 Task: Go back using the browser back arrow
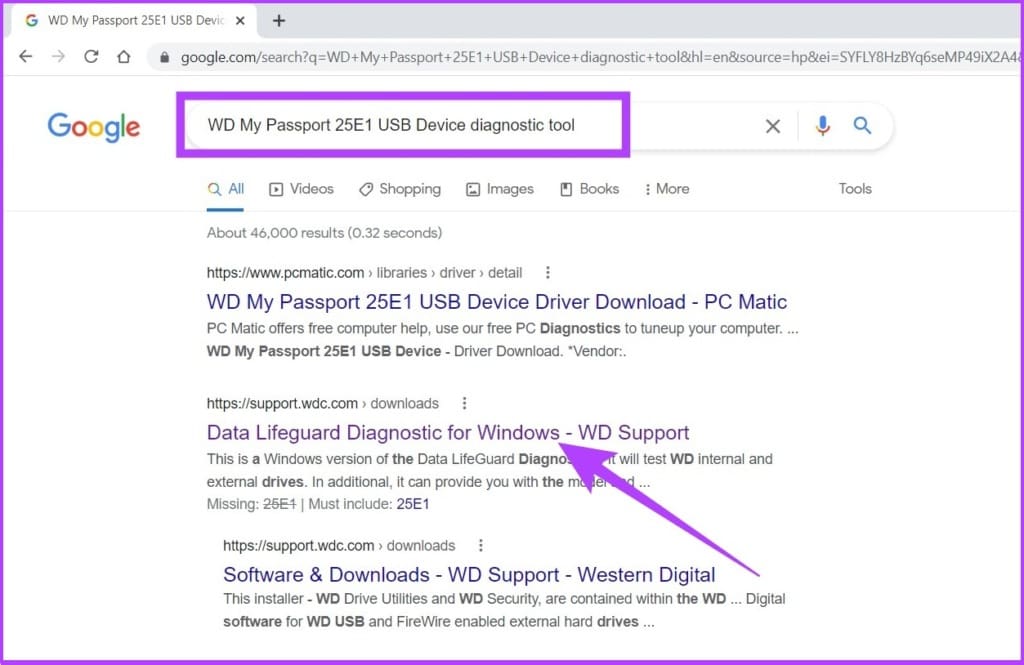click(x=25, y=57)
